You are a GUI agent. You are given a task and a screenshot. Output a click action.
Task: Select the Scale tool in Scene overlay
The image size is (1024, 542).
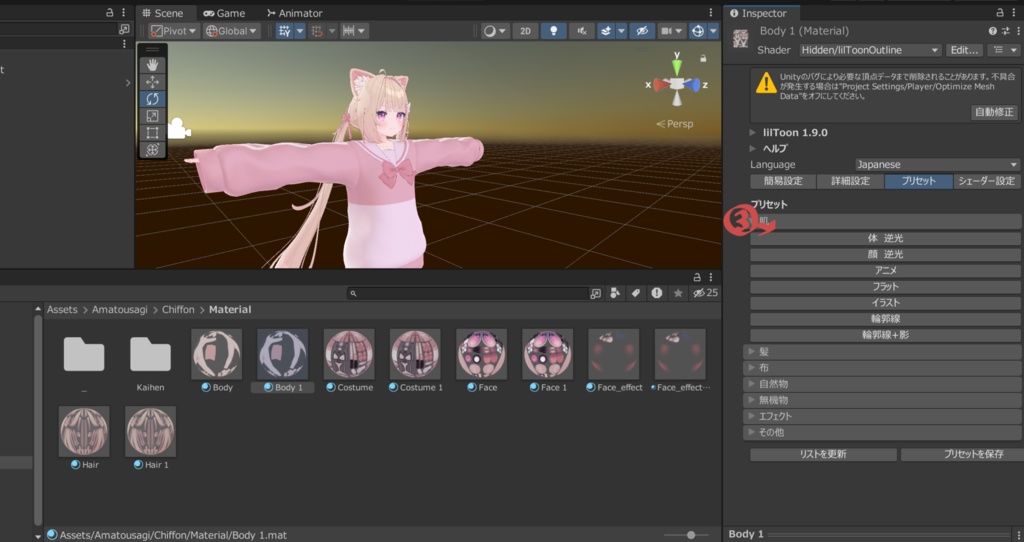tap(152, 116)
